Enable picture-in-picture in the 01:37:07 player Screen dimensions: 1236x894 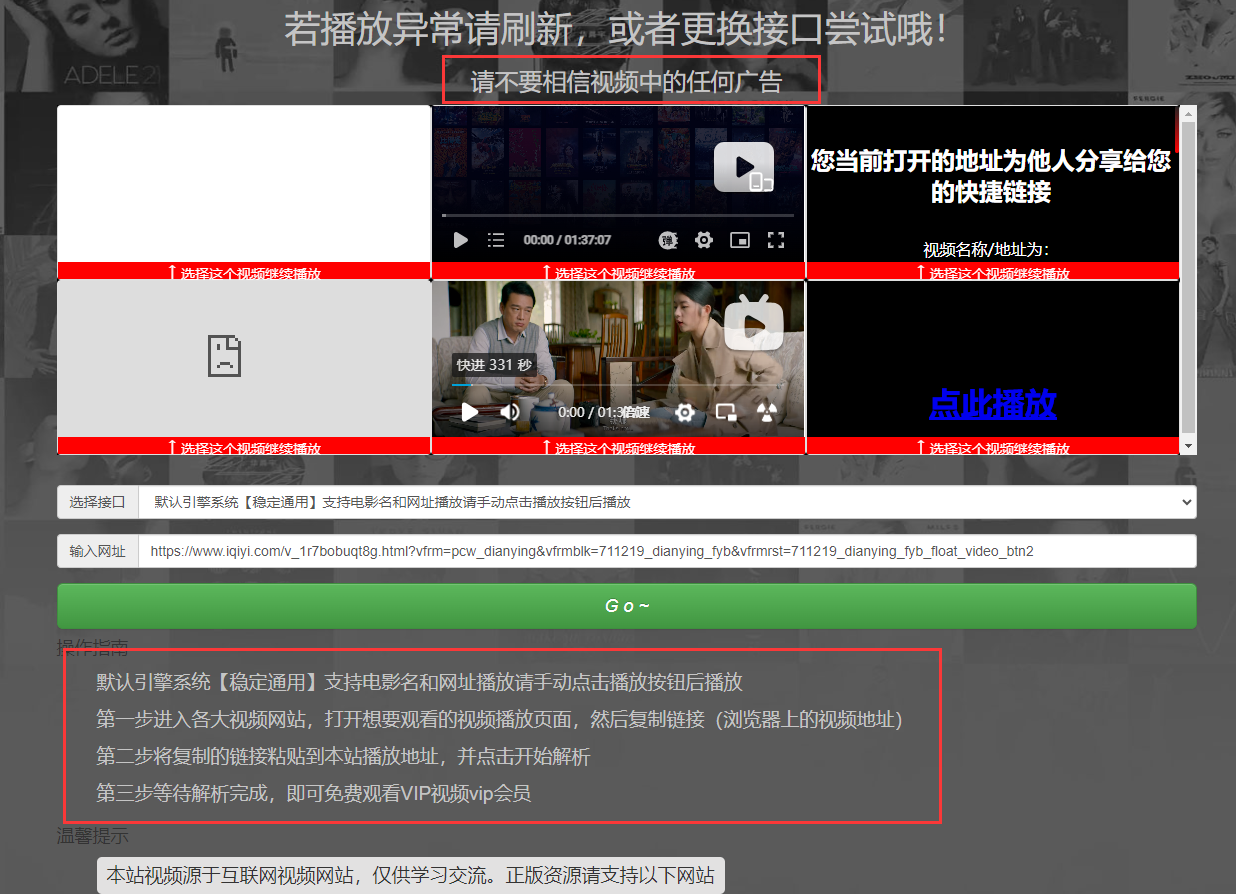point(740,240)
